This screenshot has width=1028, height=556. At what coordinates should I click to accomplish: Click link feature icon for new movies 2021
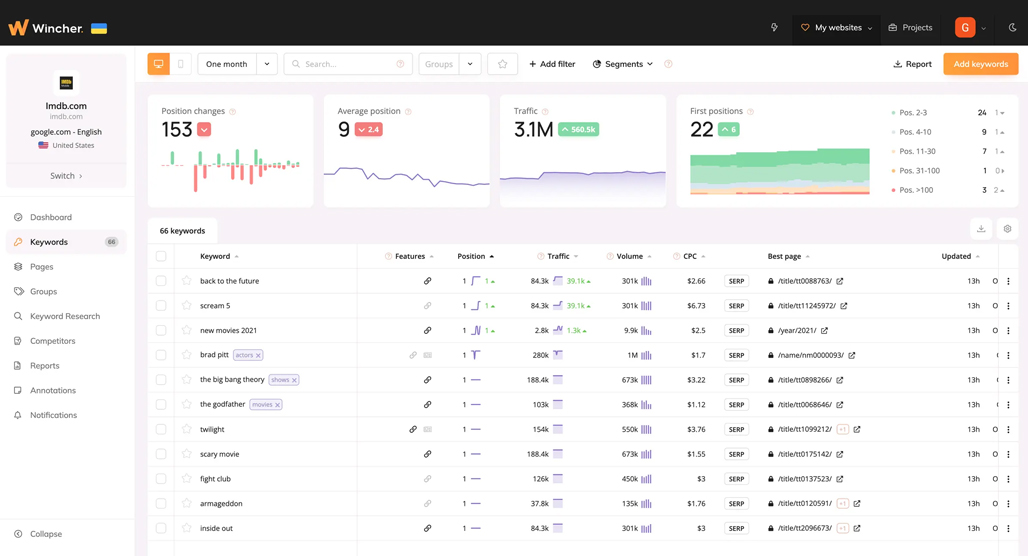coord(427,330)
